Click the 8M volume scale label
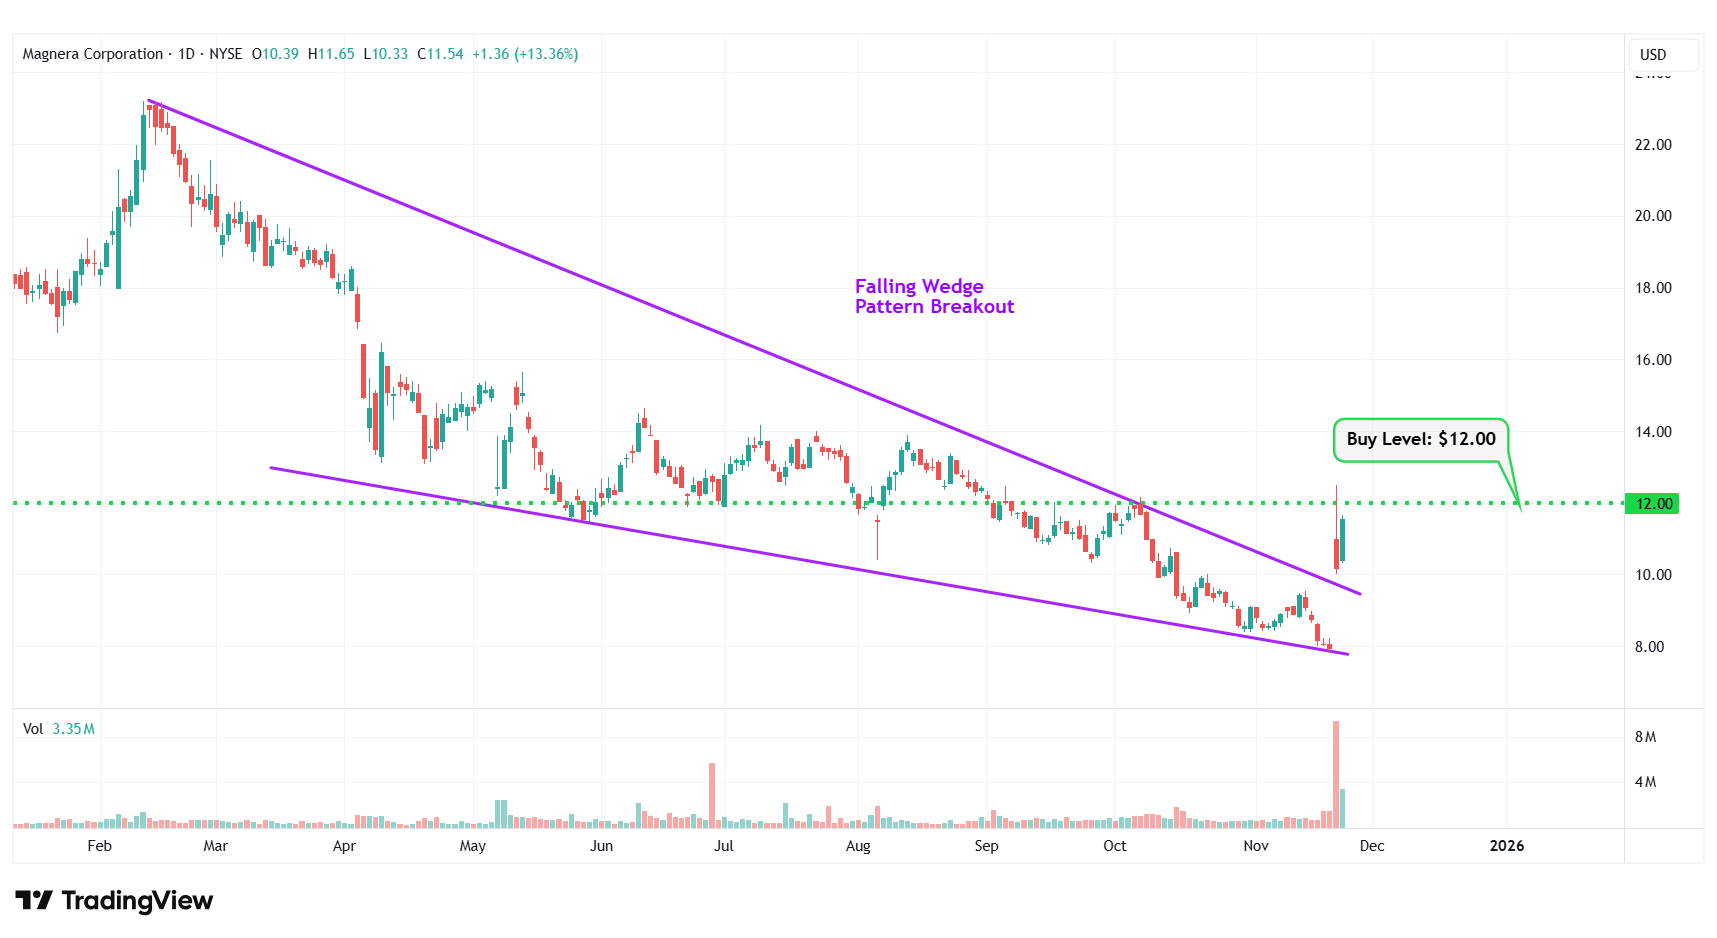Viewport: 1717px width, 938px height. [x=1645, y=737]
